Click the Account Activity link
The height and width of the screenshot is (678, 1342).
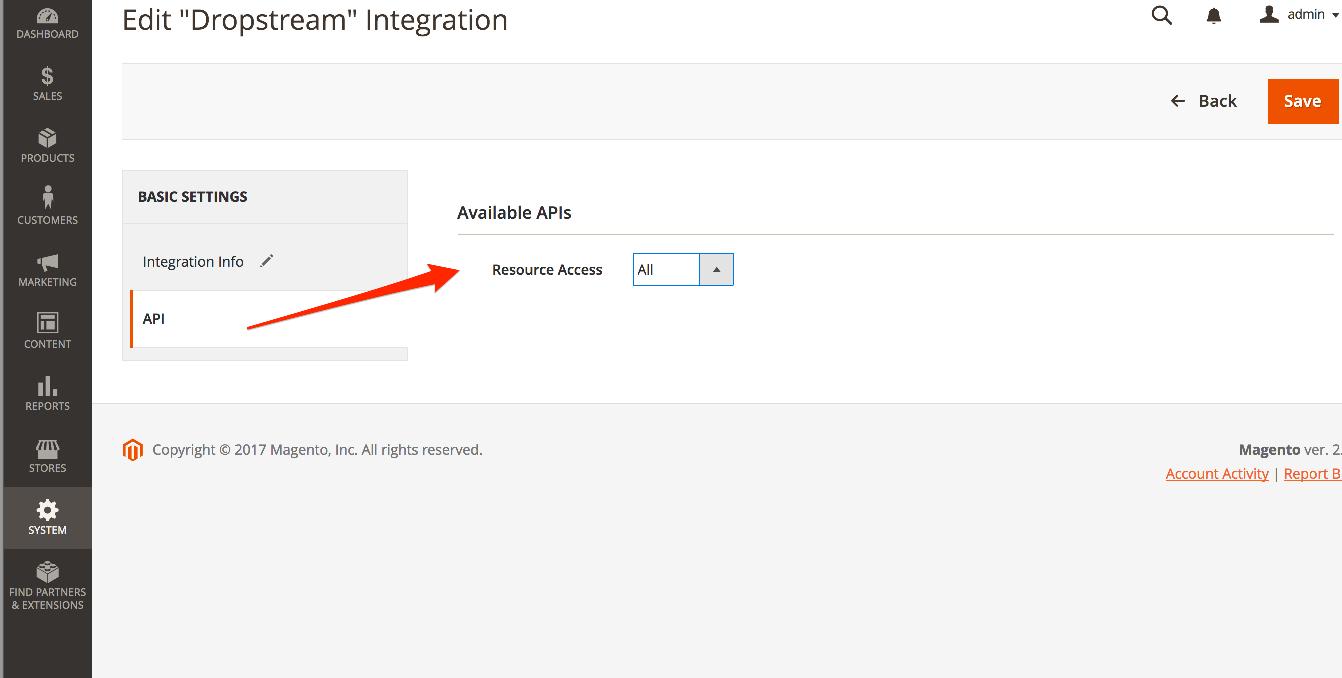click(x=1217, y=474)
